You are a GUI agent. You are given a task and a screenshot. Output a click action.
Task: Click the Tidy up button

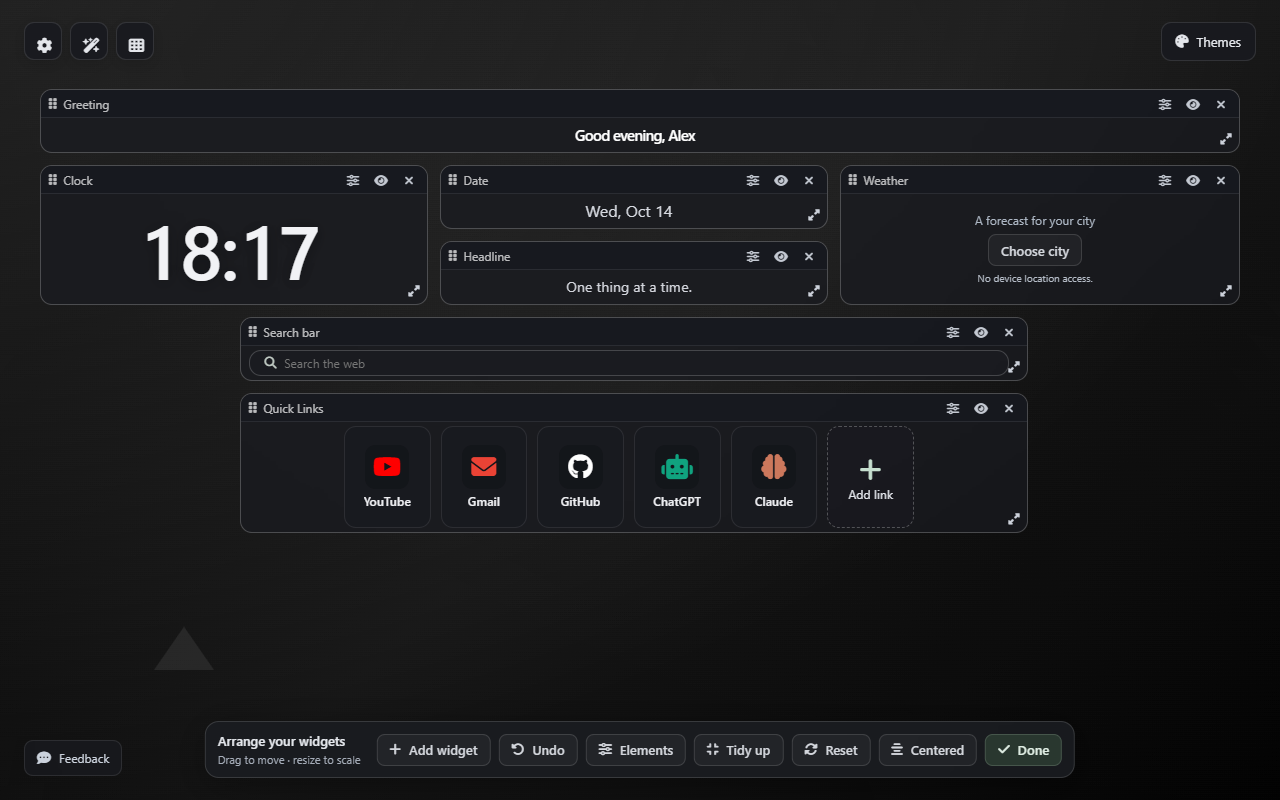coord(739,750)
